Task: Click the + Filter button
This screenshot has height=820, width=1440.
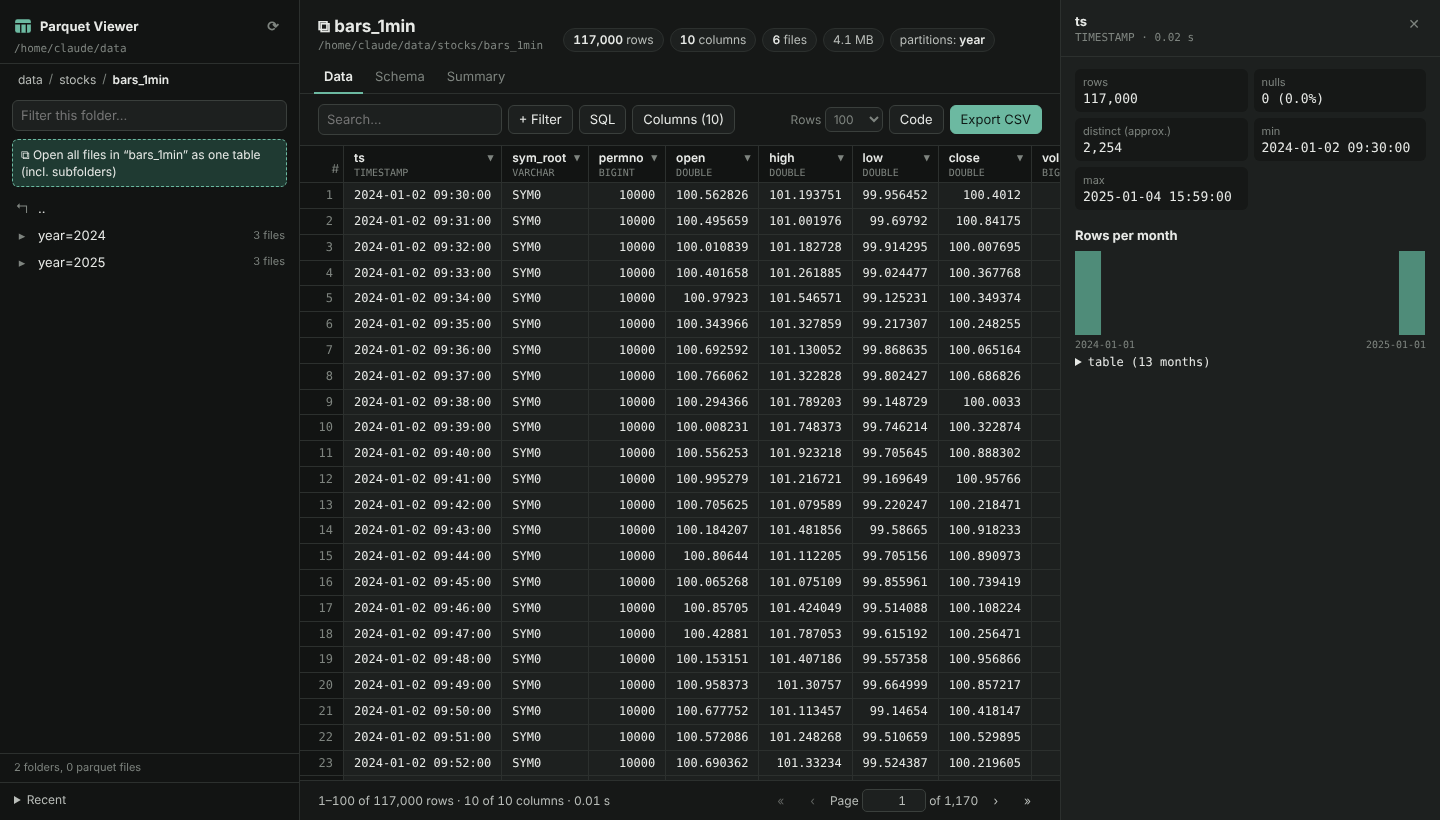Action: coord(541,119)
